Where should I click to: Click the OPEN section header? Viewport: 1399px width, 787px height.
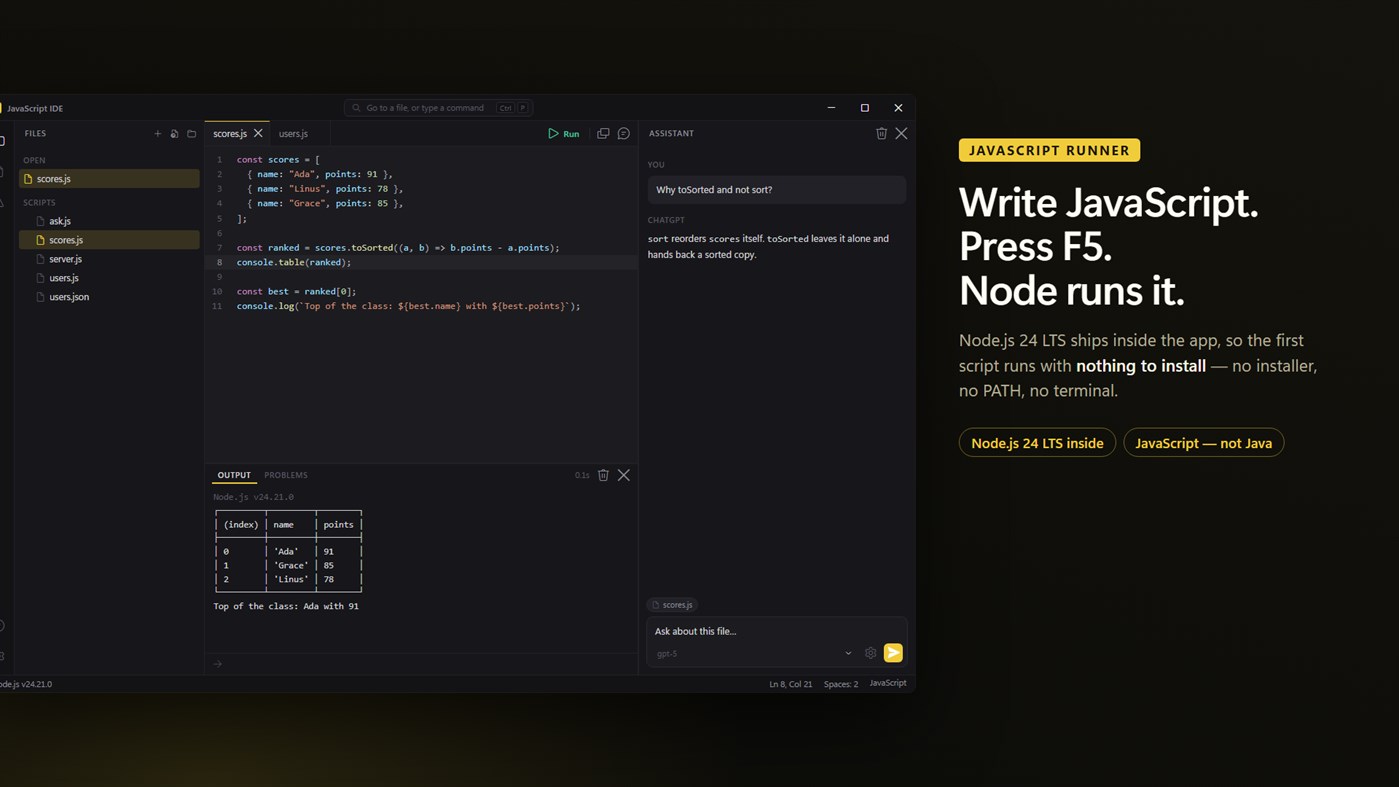(35, 160)
